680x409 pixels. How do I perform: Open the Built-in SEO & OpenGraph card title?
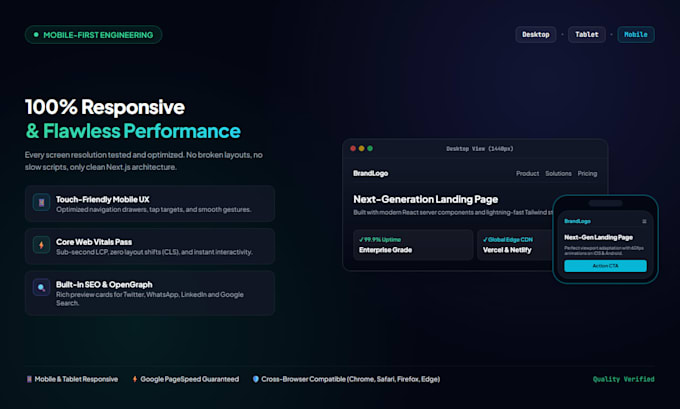click(x=104, y=285)
